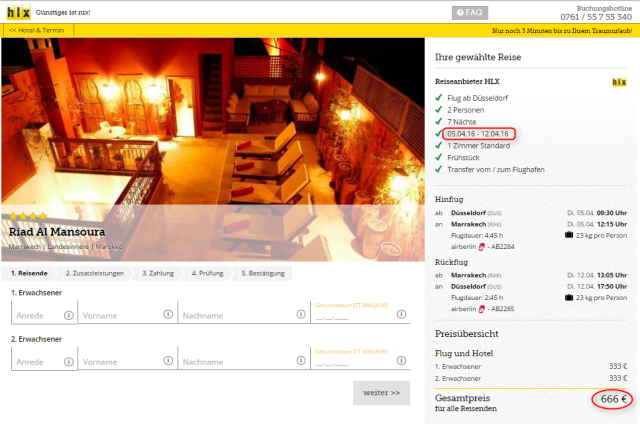Click 'Preisübersicht' heading

tap(467, 334)
